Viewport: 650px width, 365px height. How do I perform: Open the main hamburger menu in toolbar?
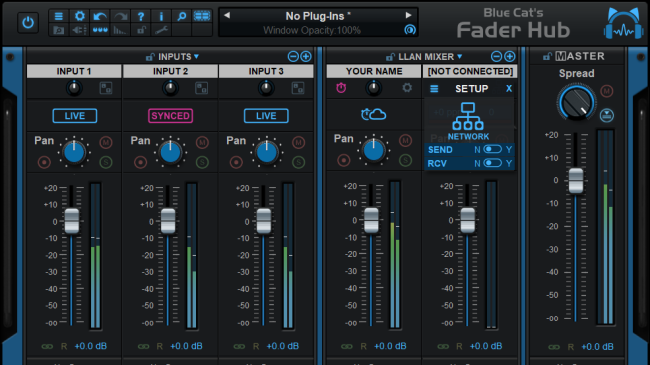pos(58,16)
